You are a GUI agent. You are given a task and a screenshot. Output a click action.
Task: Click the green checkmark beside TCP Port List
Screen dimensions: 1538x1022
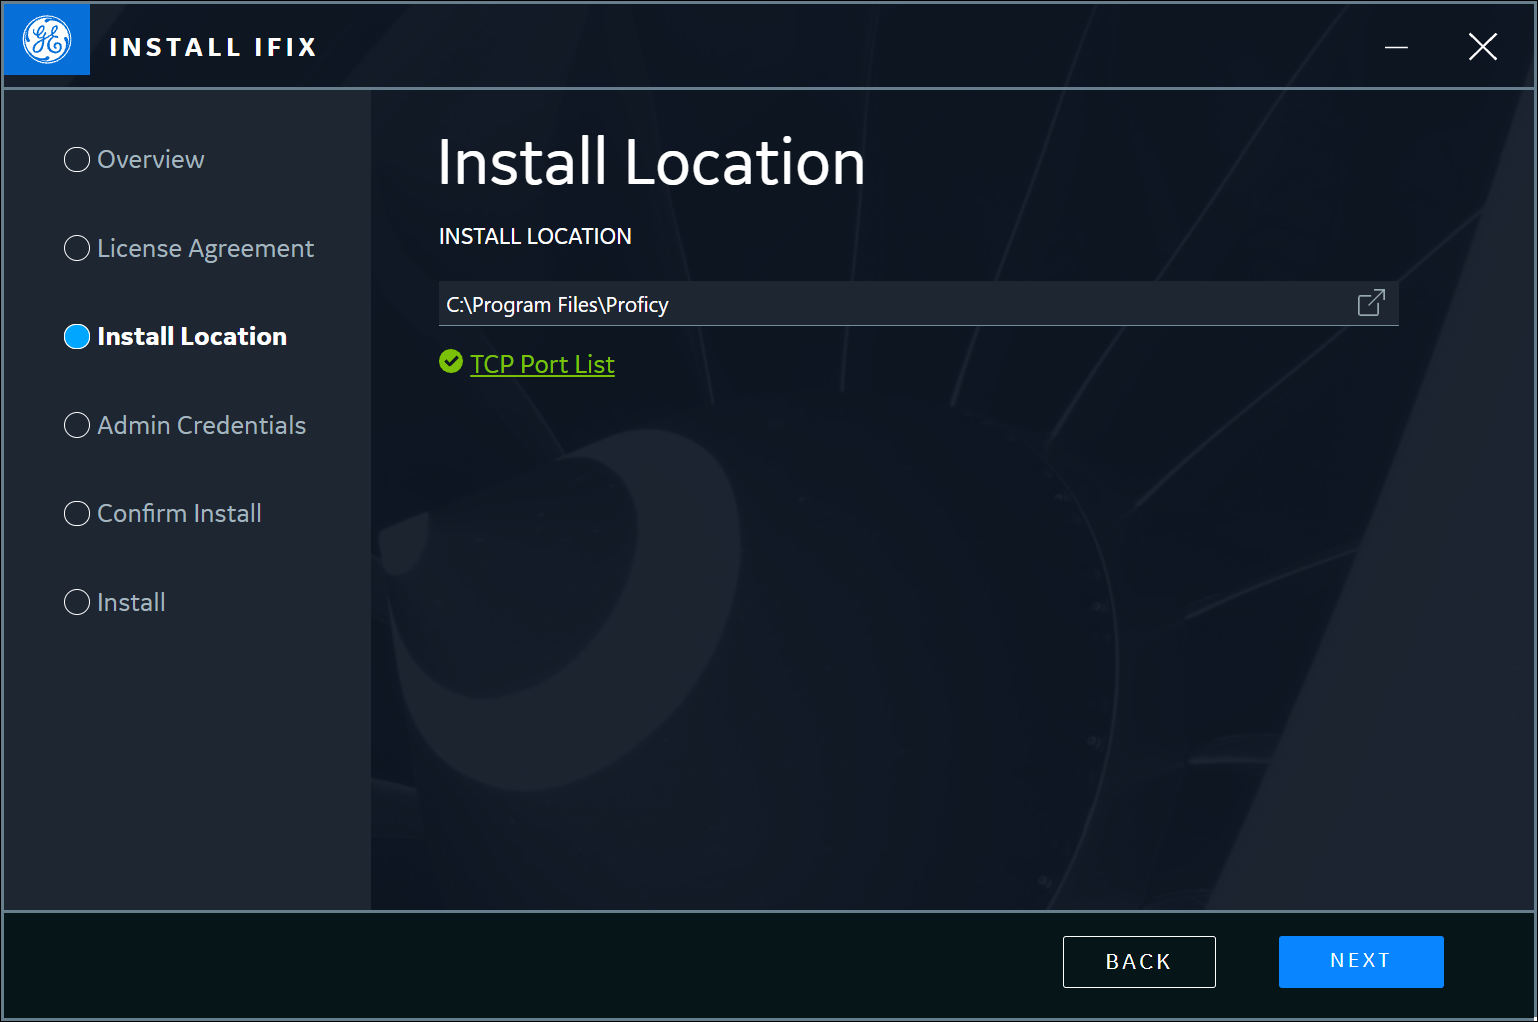coord(451,361)
